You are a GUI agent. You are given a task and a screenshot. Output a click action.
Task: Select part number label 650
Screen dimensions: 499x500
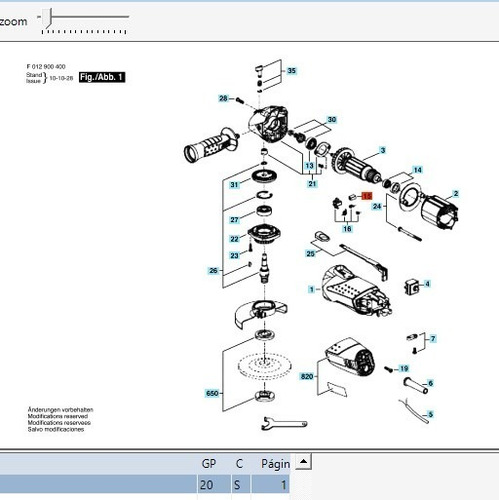212,393
